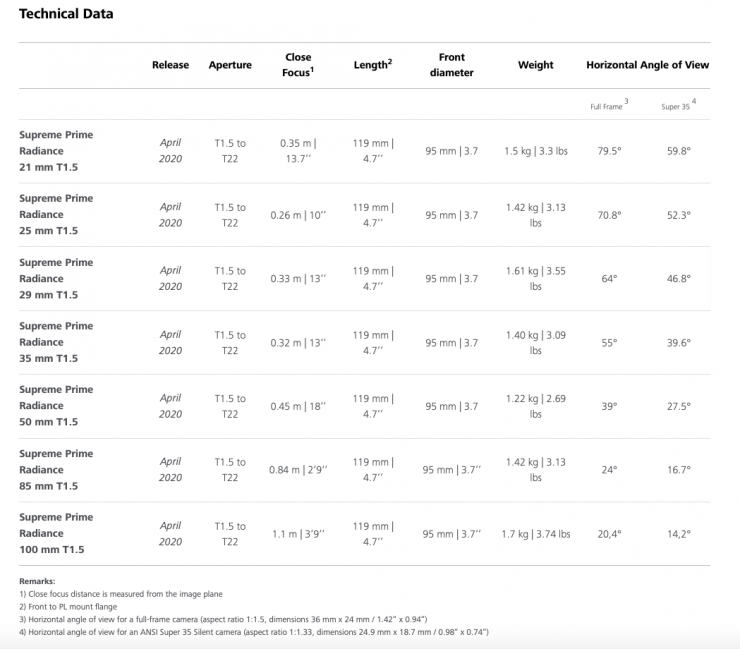
Task: Select the Horizontal Angle of View header
Action: point(647,65)
